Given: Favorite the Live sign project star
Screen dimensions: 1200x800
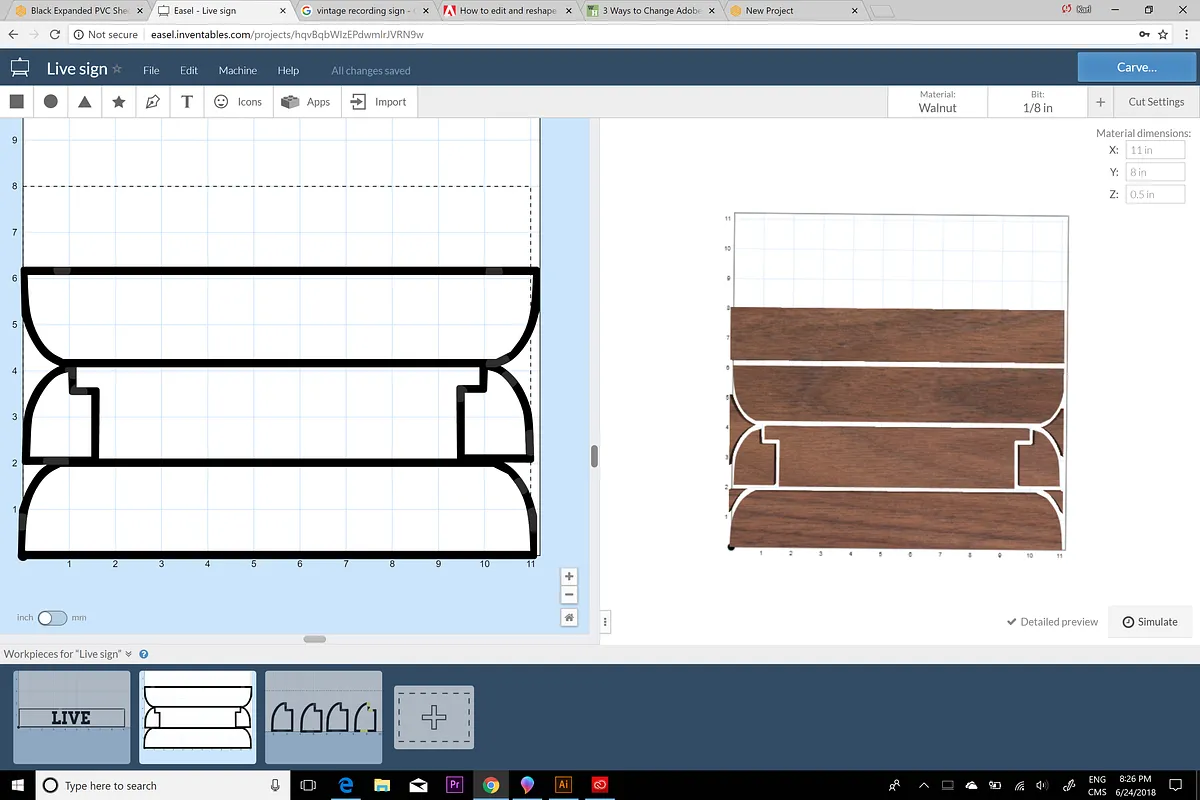Looking at the screenshot, I should pos(117,69).
